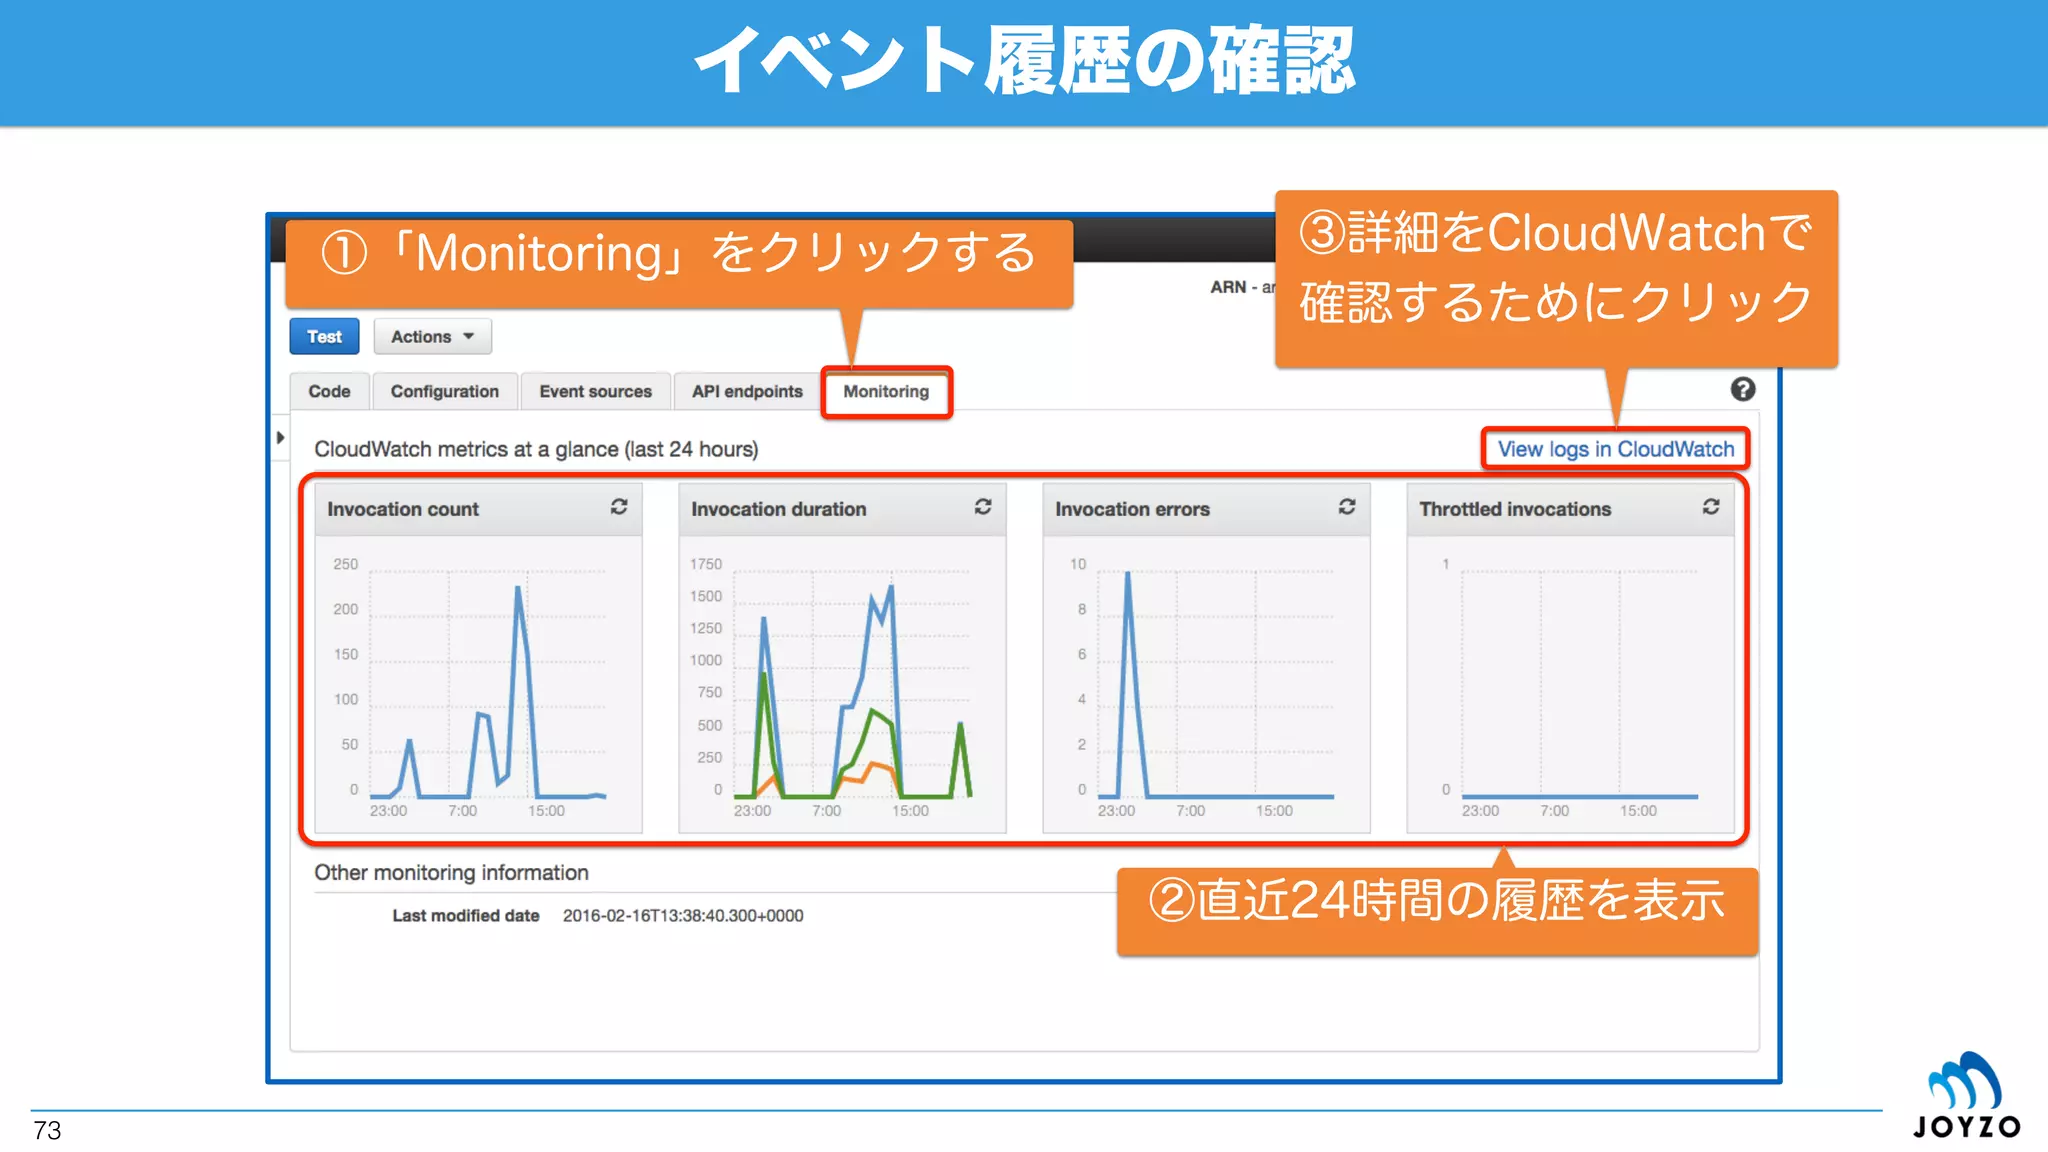
Task: Click the Invocation errors panel title
Action: 1132,509
